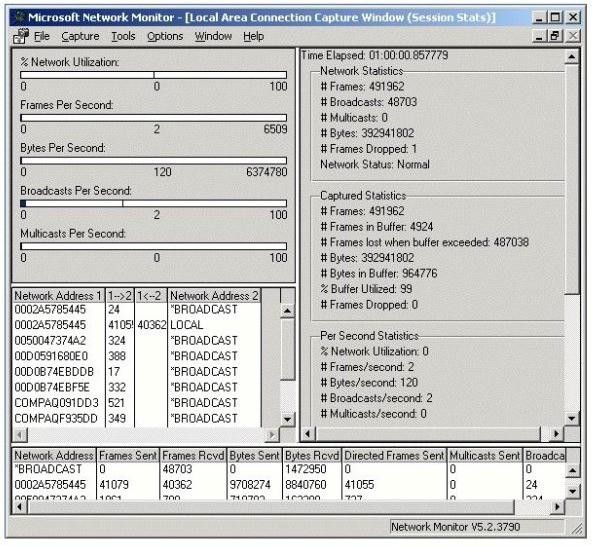Click the scroll up arrow in session stats list
The height and width of the screenshot is (546, 592).
(287, 311)
